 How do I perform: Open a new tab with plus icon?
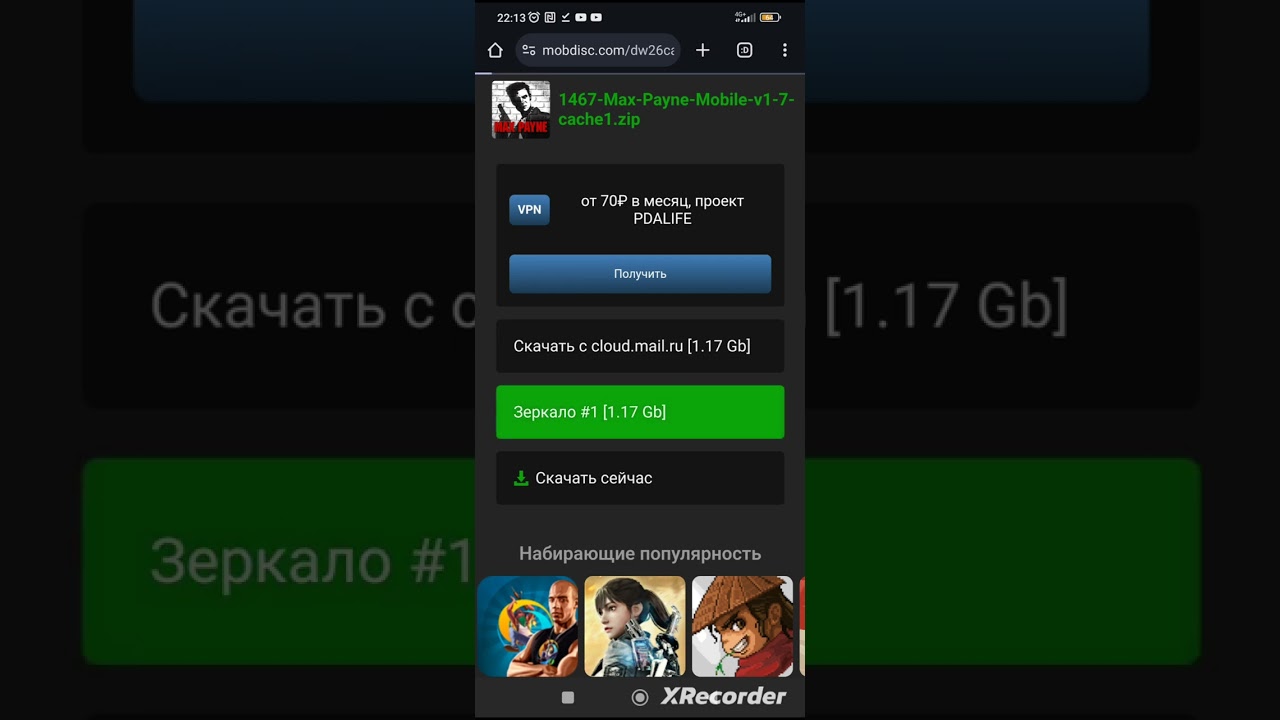click(703, 50)
